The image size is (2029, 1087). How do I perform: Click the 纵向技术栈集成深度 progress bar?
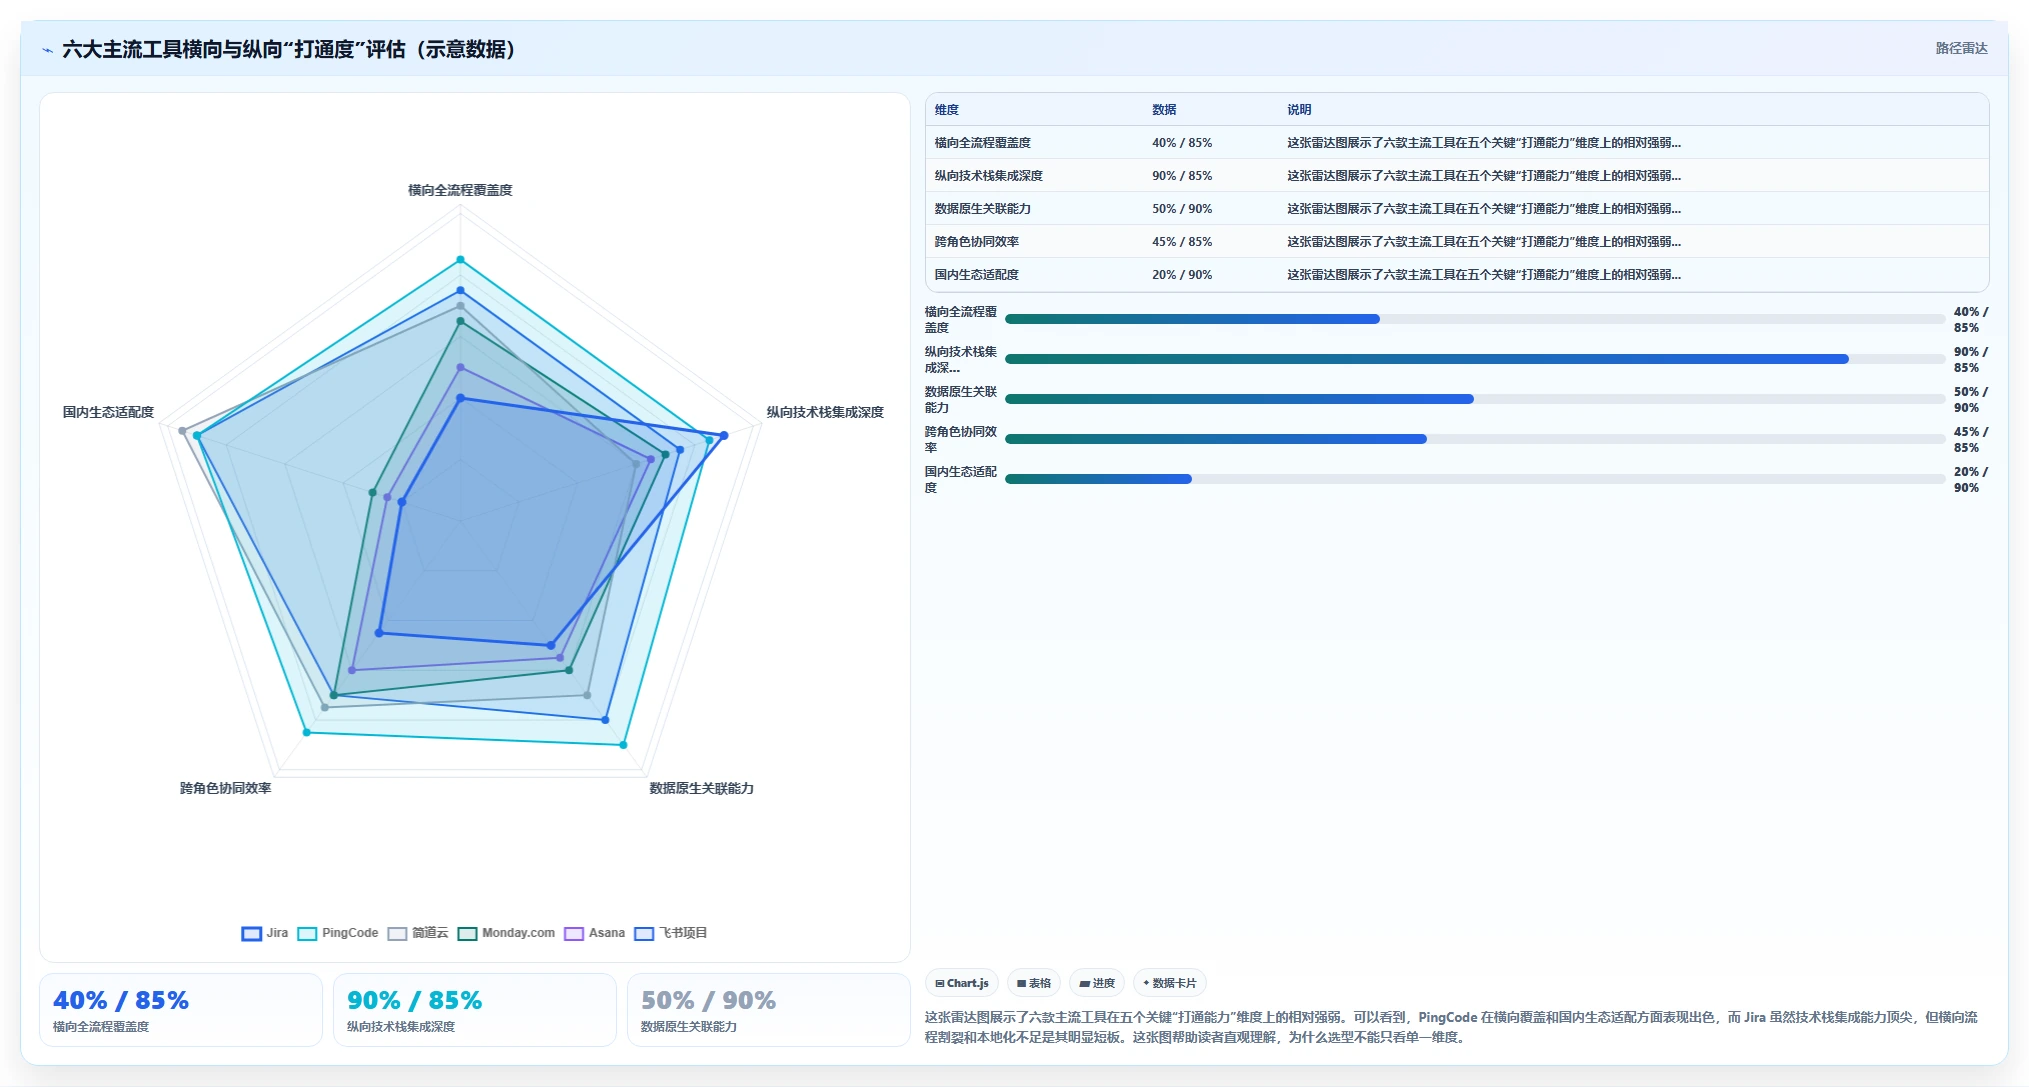pos(1475,359)
